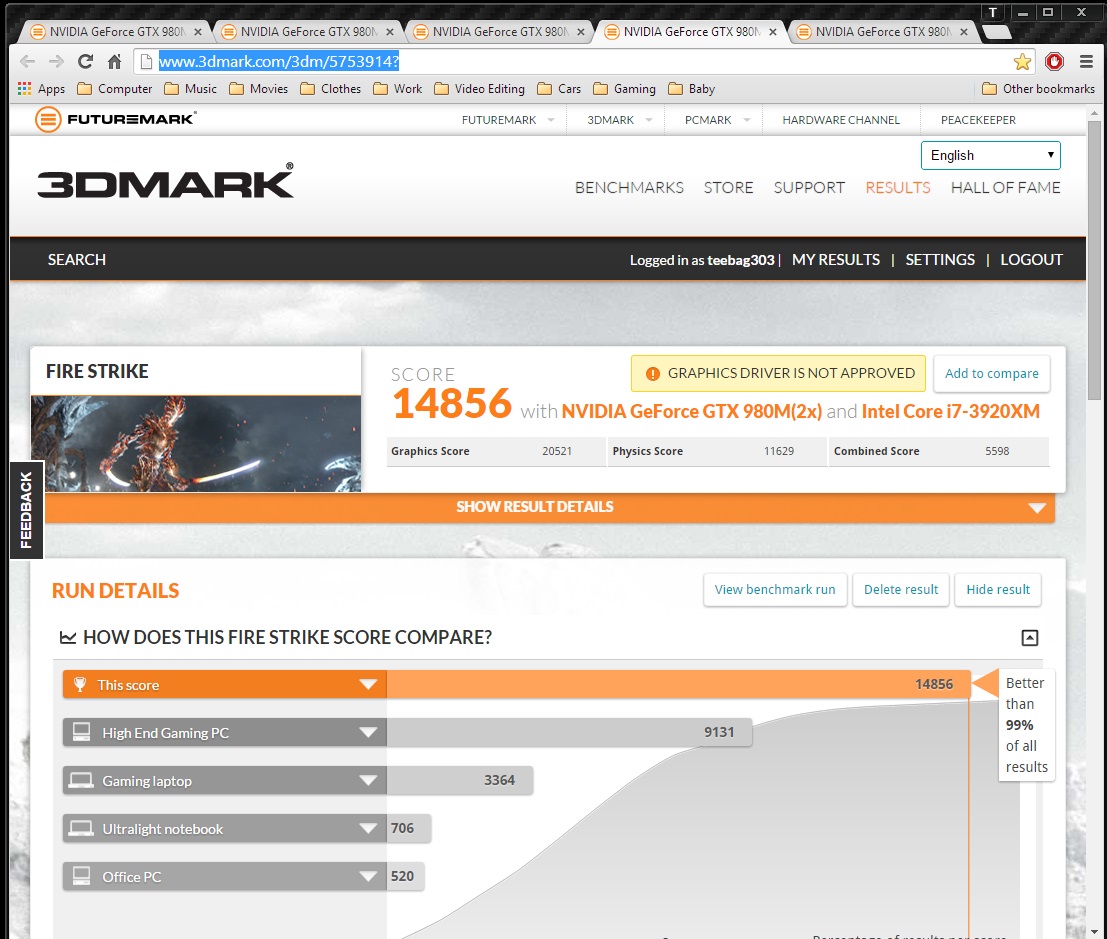The height and width of the screenshot is (939, 1107).
Task: Open the SUPPORT menu item
Action: tap(809, 188)
